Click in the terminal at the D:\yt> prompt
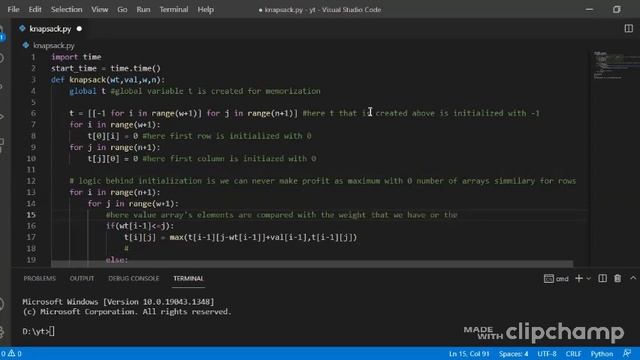640x360 pixels. click(x=39, y=331)
